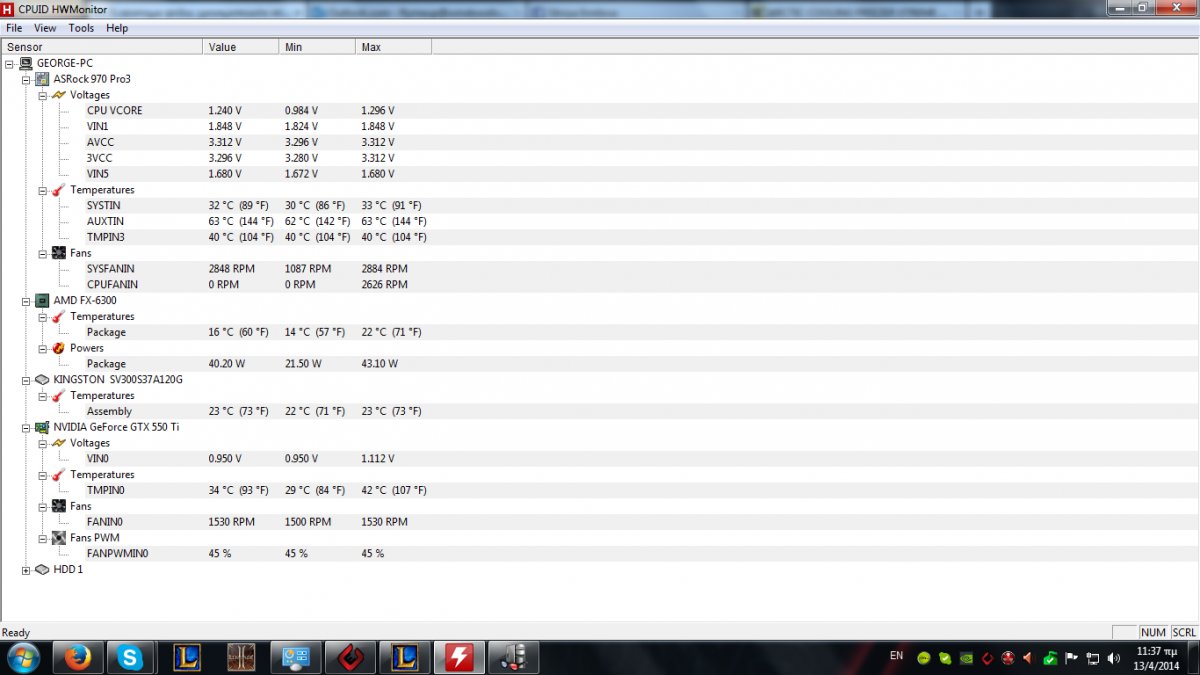
Task: Expand the HDD 1 node
Action: 26,570
